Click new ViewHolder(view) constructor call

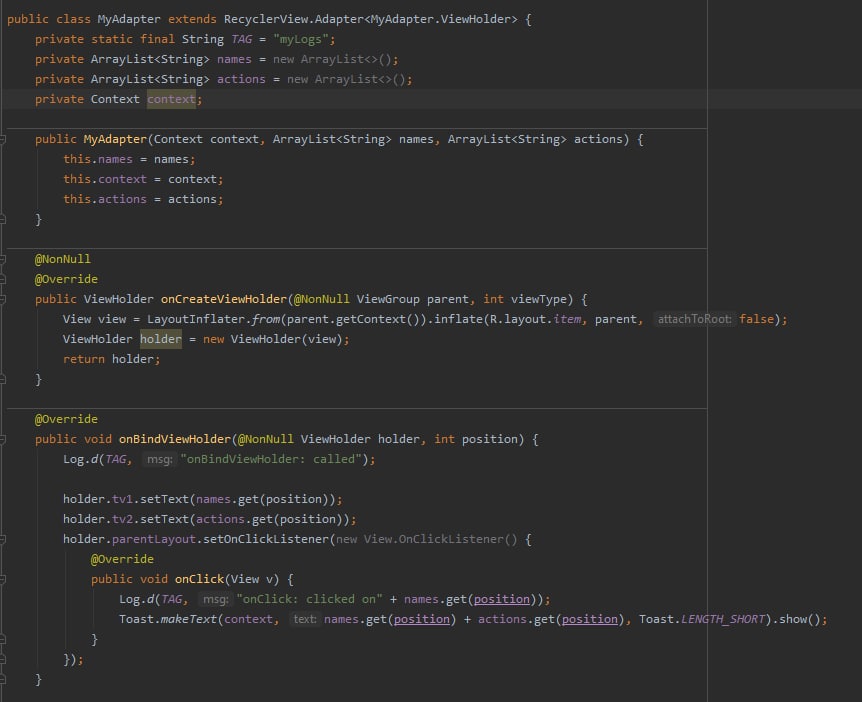point(273,339)
